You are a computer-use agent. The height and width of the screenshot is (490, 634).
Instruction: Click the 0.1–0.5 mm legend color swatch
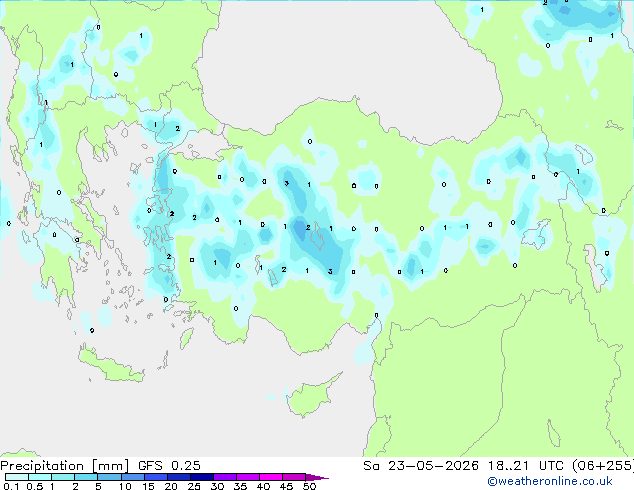[17, 477]
